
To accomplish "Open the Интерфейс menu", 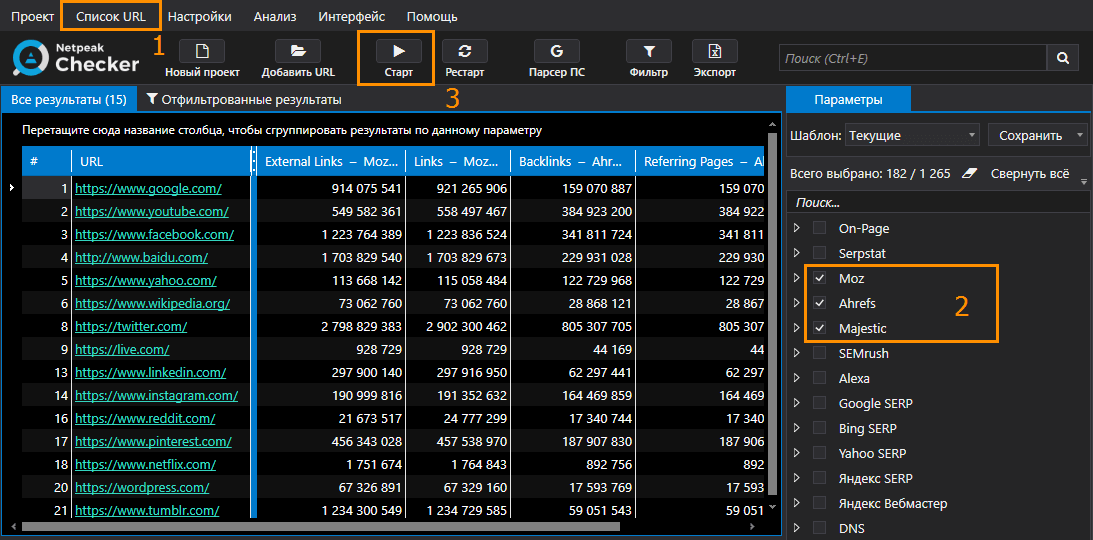I will 351,16.
